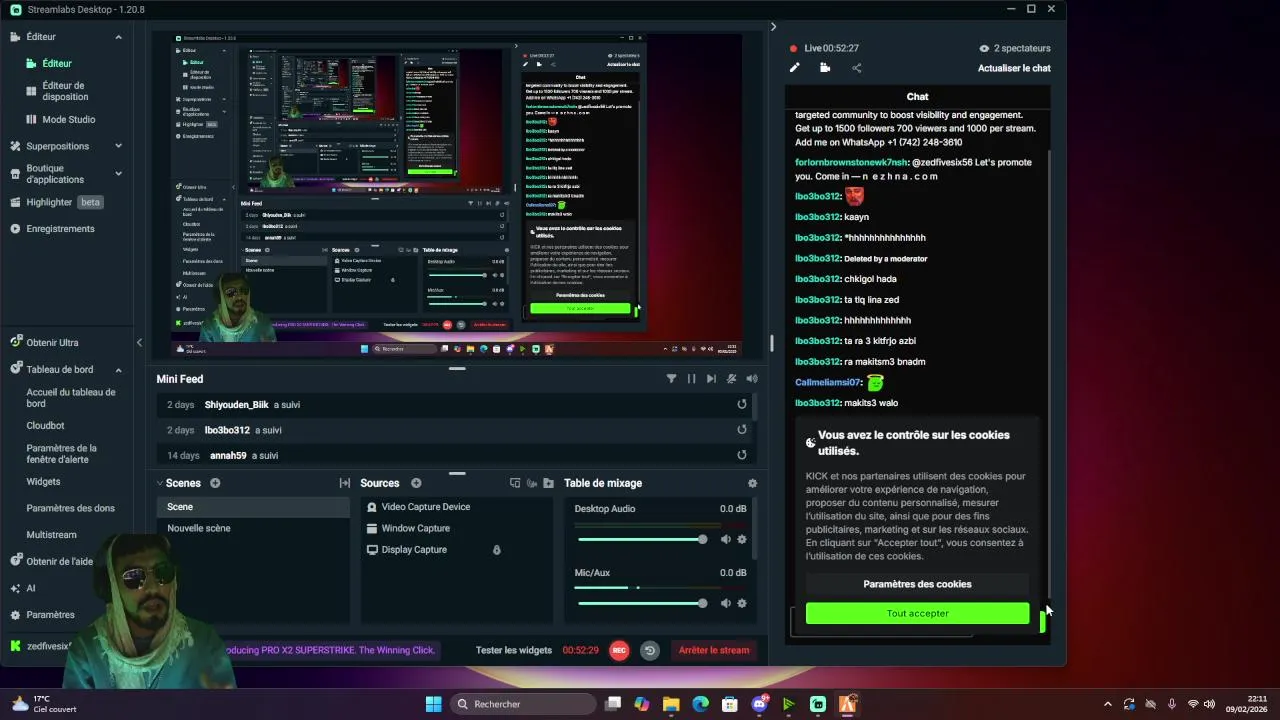Replay annah59 follow alert
This screenshot has height=720, width=1280.
(x=742, y=454)
